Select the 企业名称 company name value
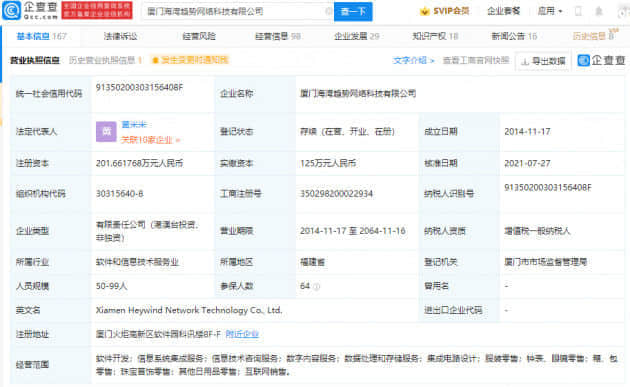This screenshot has height=387, width=630. pos(358,94)
